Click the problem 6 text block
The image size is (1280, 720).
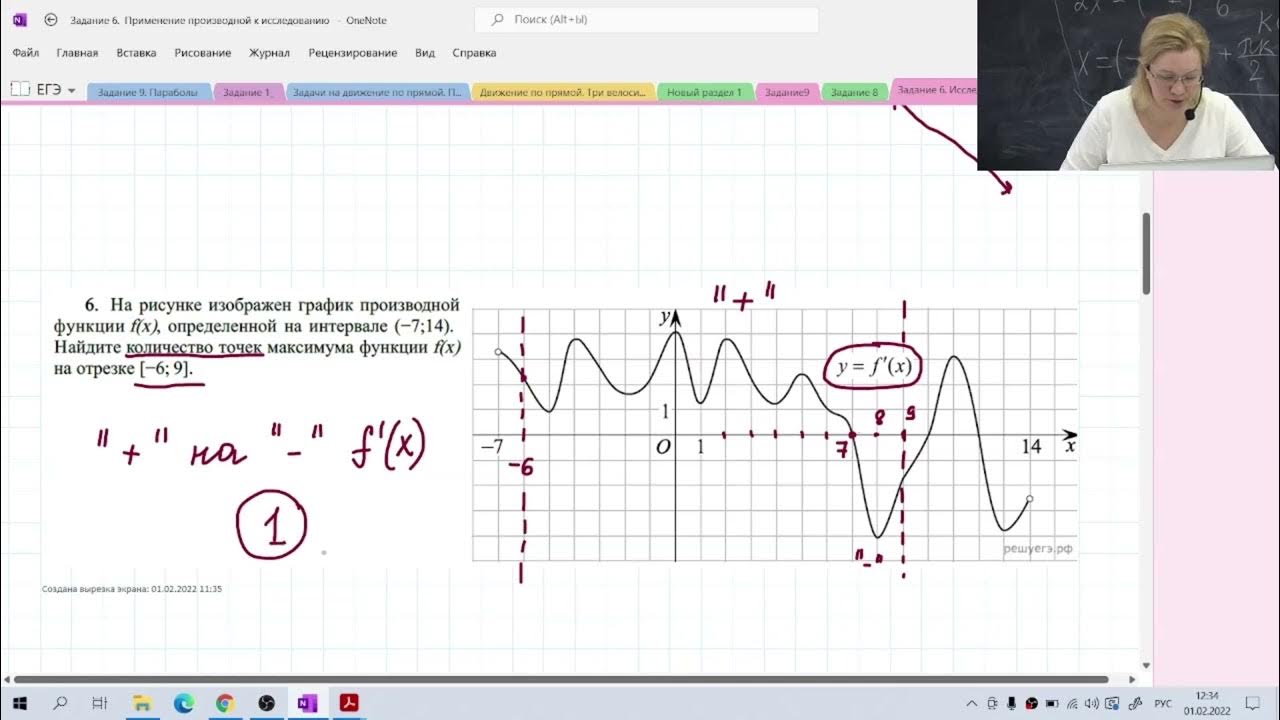click(257, 337)
